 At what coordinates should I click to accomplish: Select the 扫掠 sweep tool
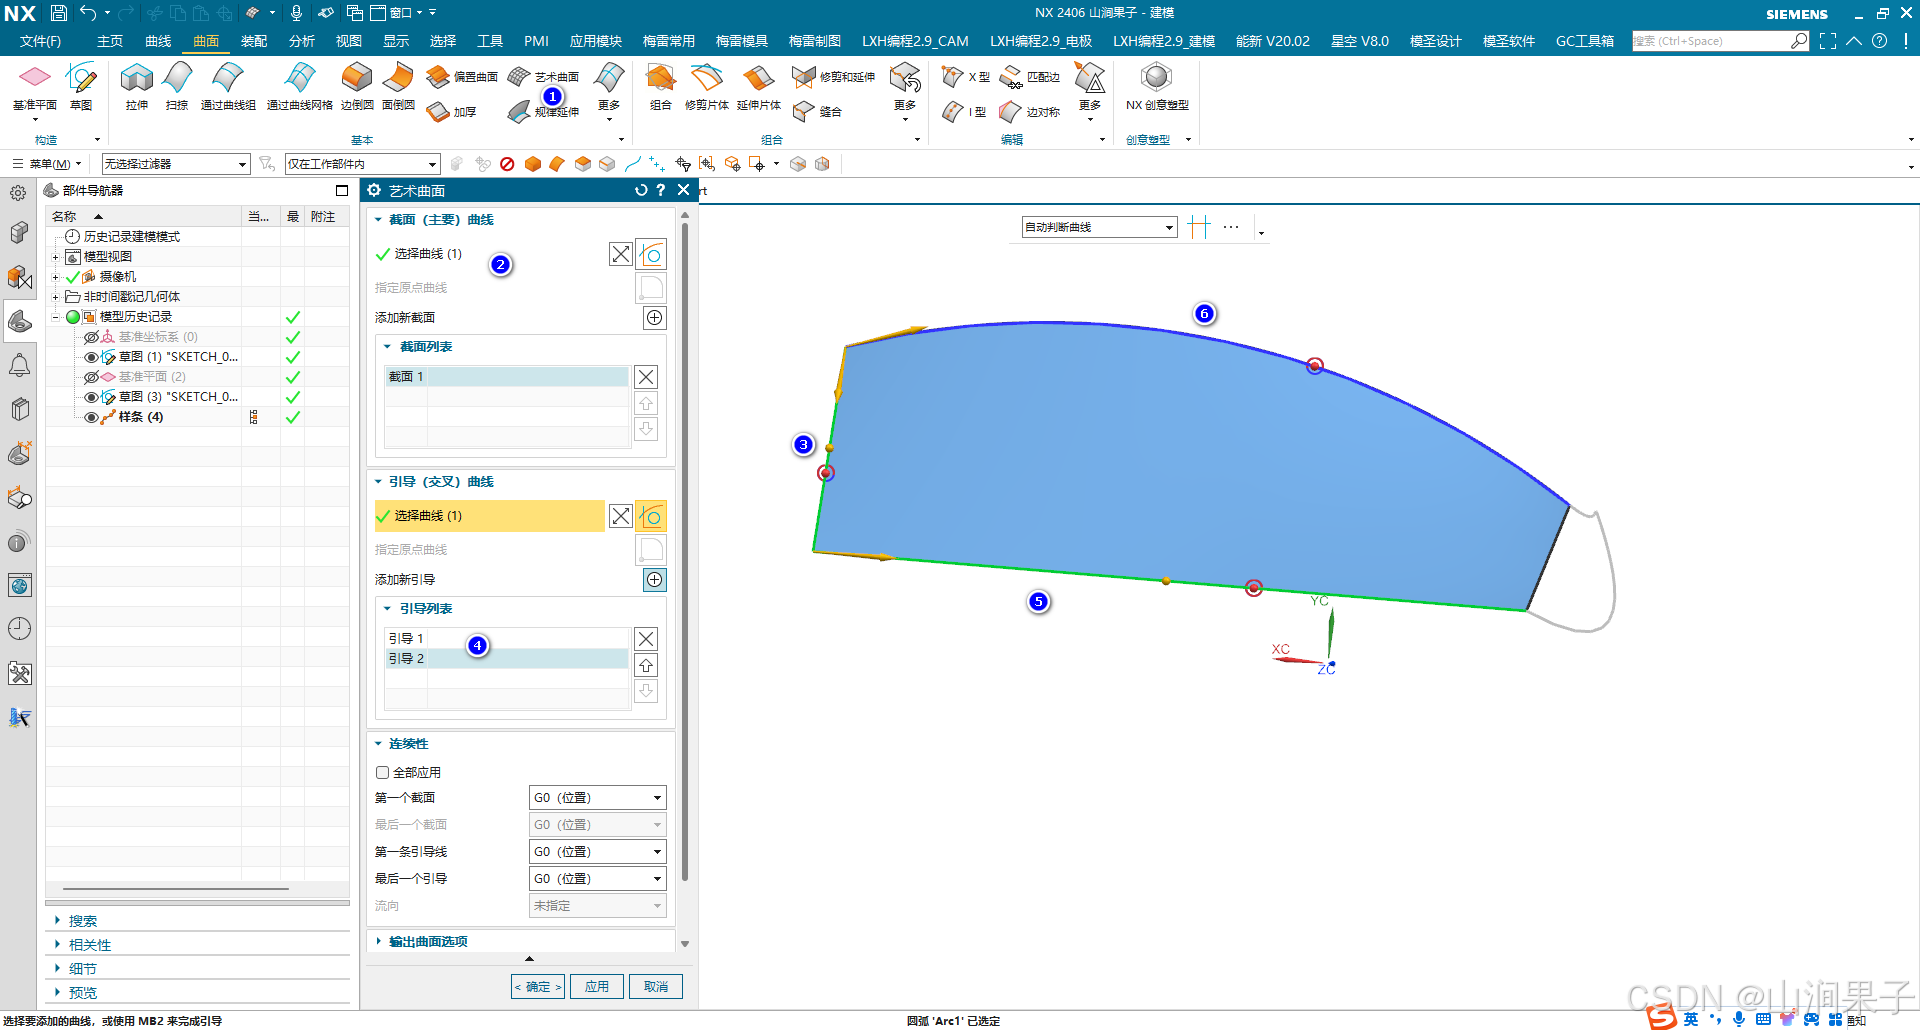177,87
